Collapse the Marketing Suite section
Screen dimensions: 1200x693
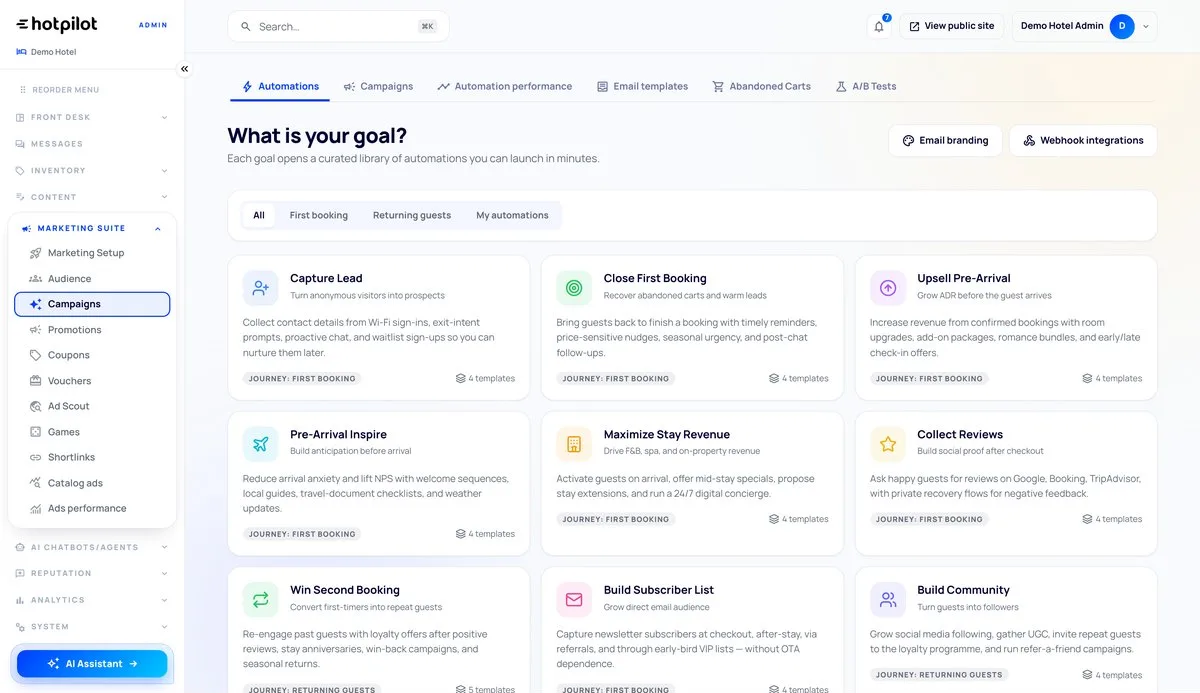click(x=92, y=228)
